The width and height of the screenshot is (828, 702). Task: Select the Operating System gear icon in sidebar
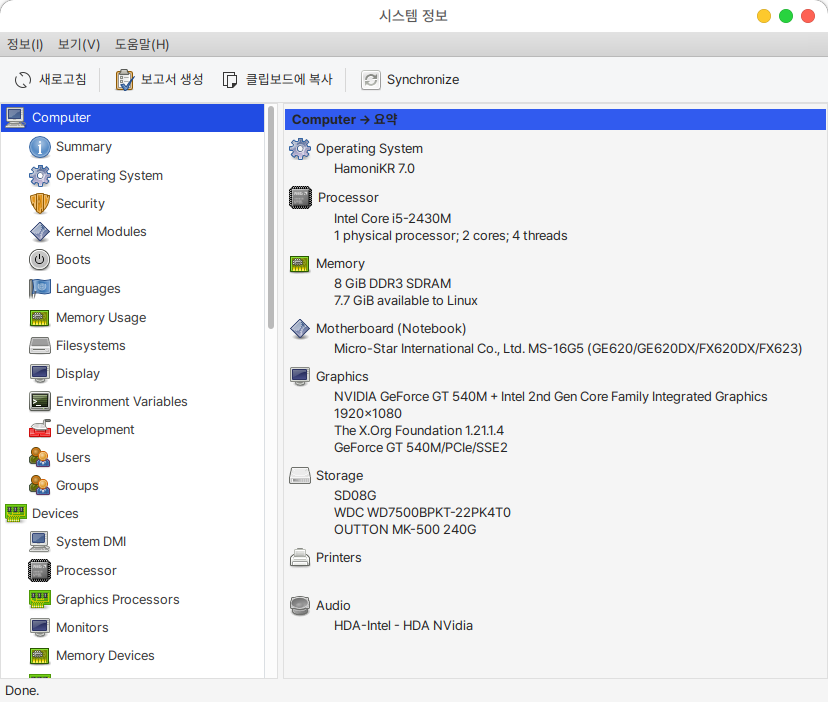(x=39, y=175)
